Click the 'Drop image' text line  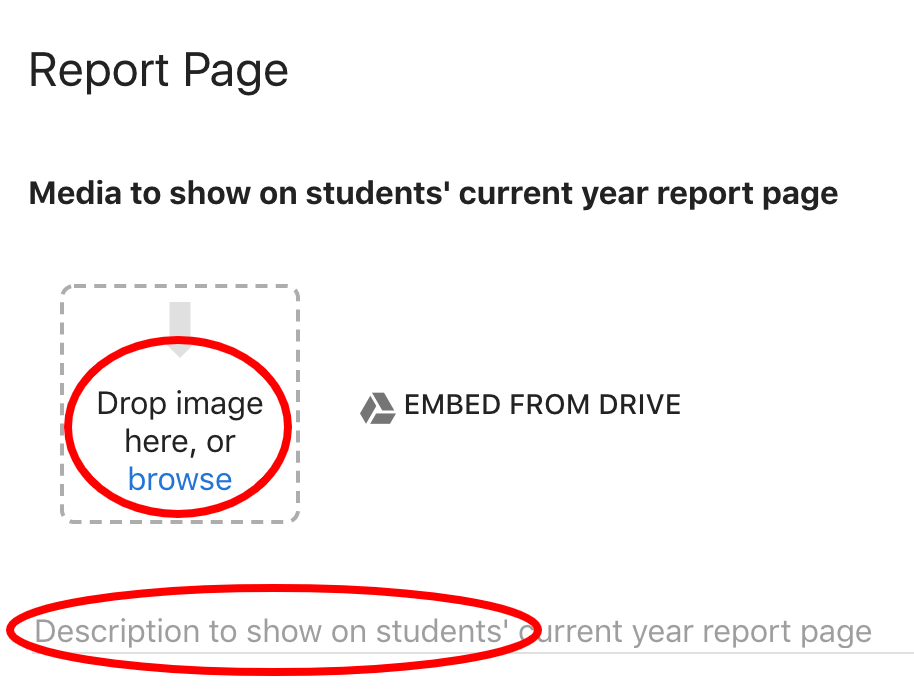[x=180, y=403]
